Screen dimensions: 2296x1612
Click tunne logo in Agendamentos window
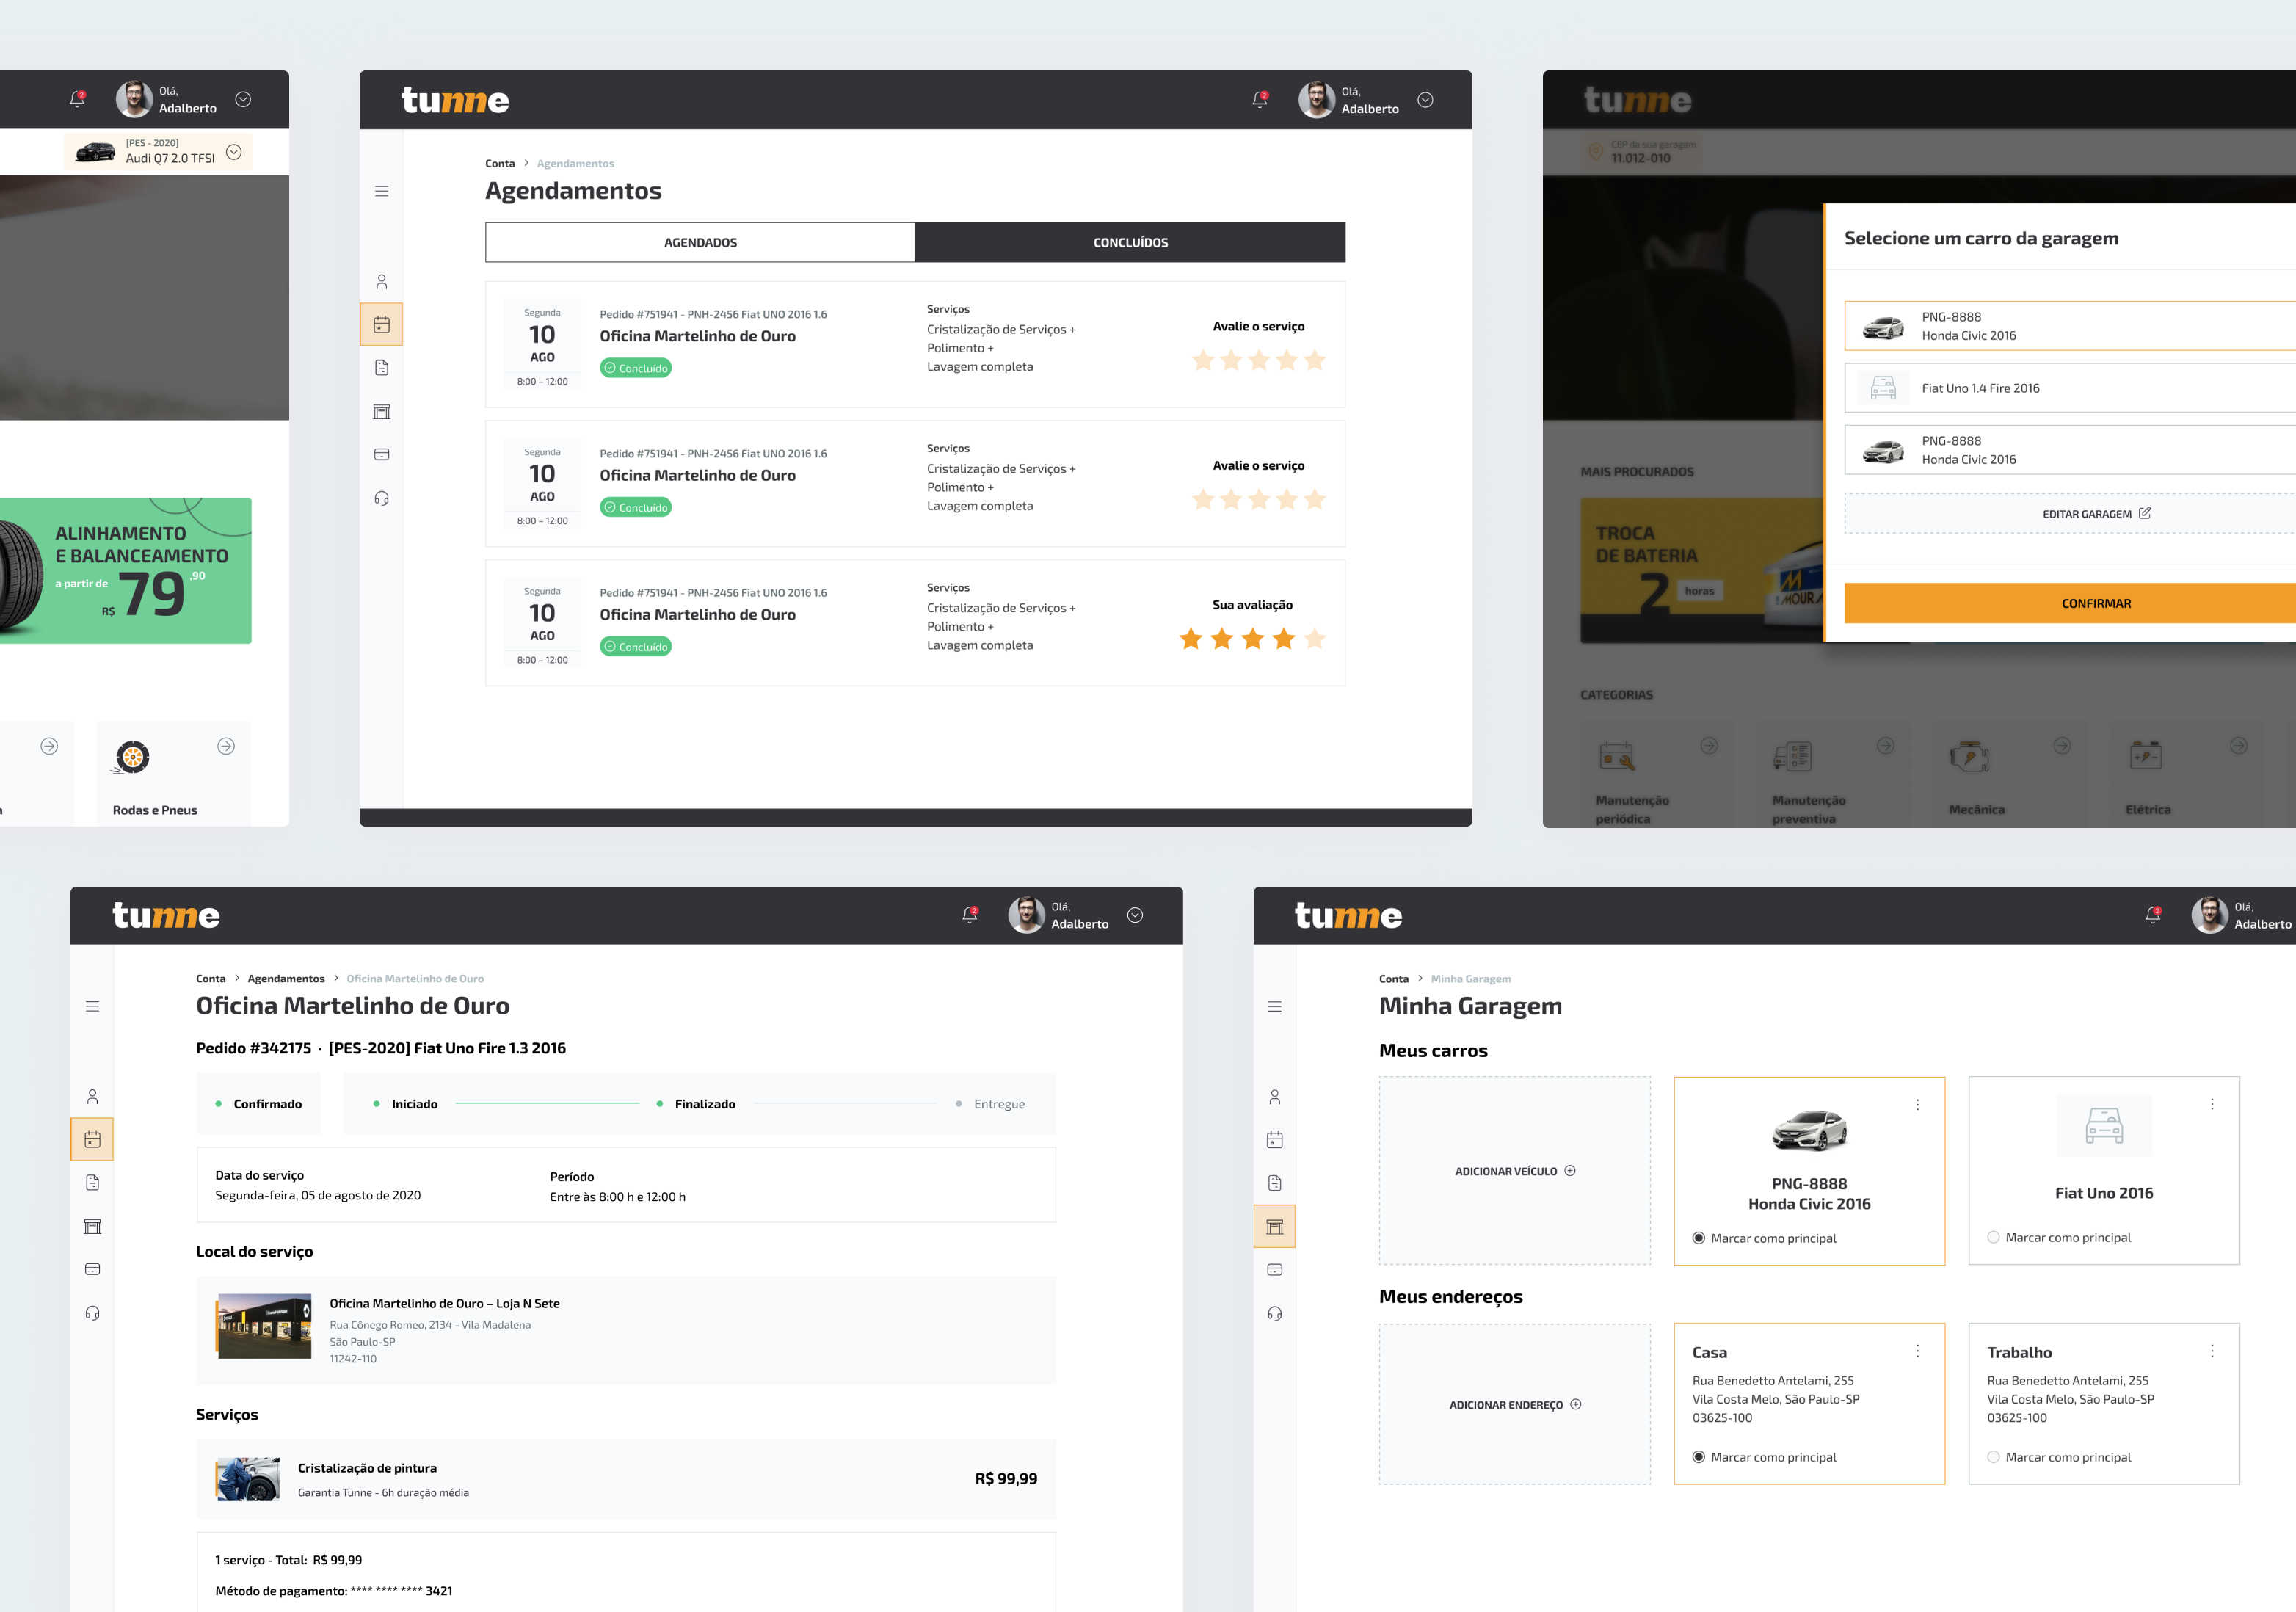[x=455, y=100]
